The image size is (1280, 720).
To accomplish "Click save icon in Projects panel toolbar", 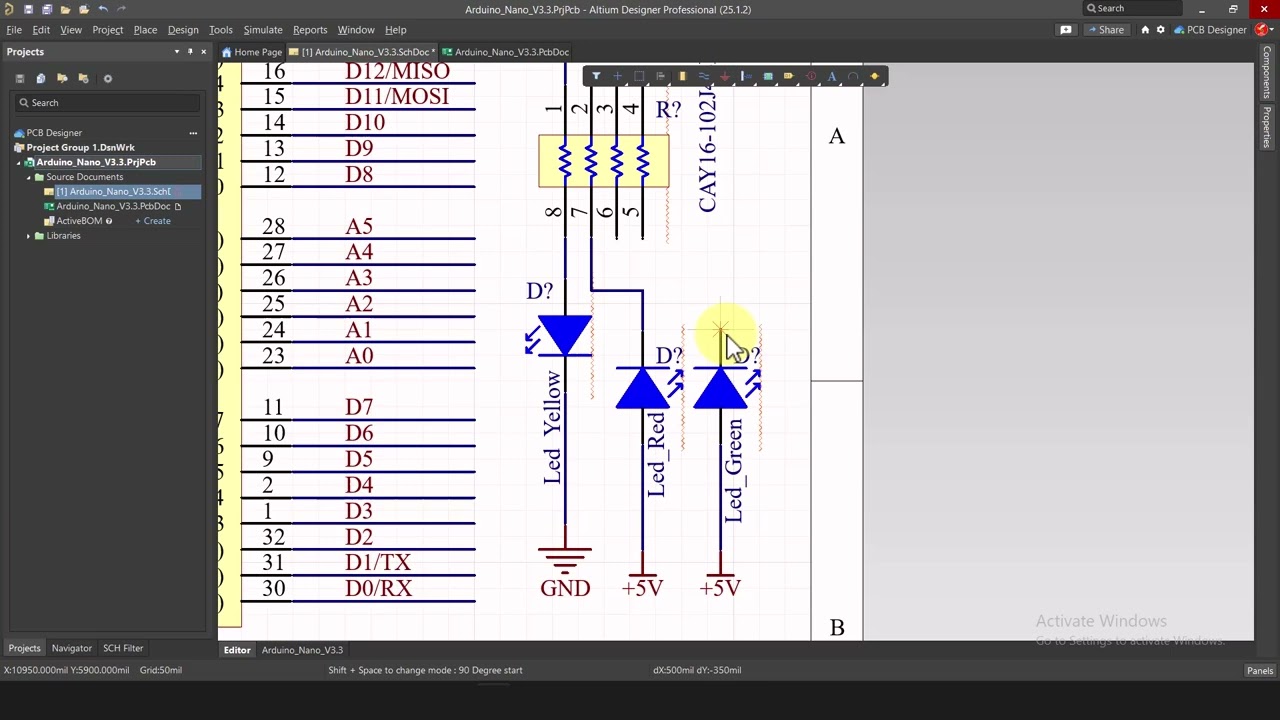I will [19, 78].
